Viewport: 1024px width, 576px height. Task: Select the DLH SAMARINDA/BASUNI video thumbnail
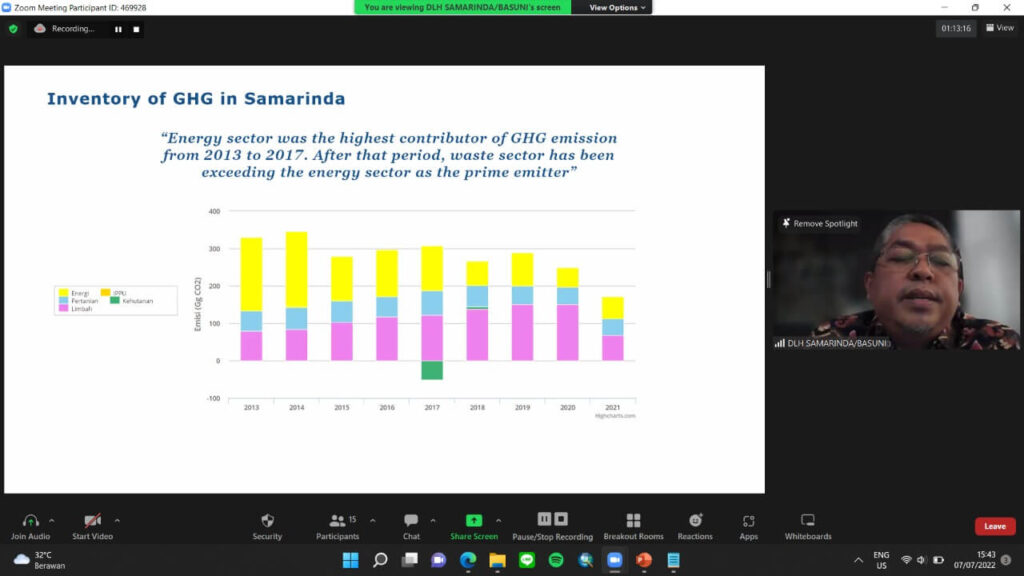(x=896, y=280)
